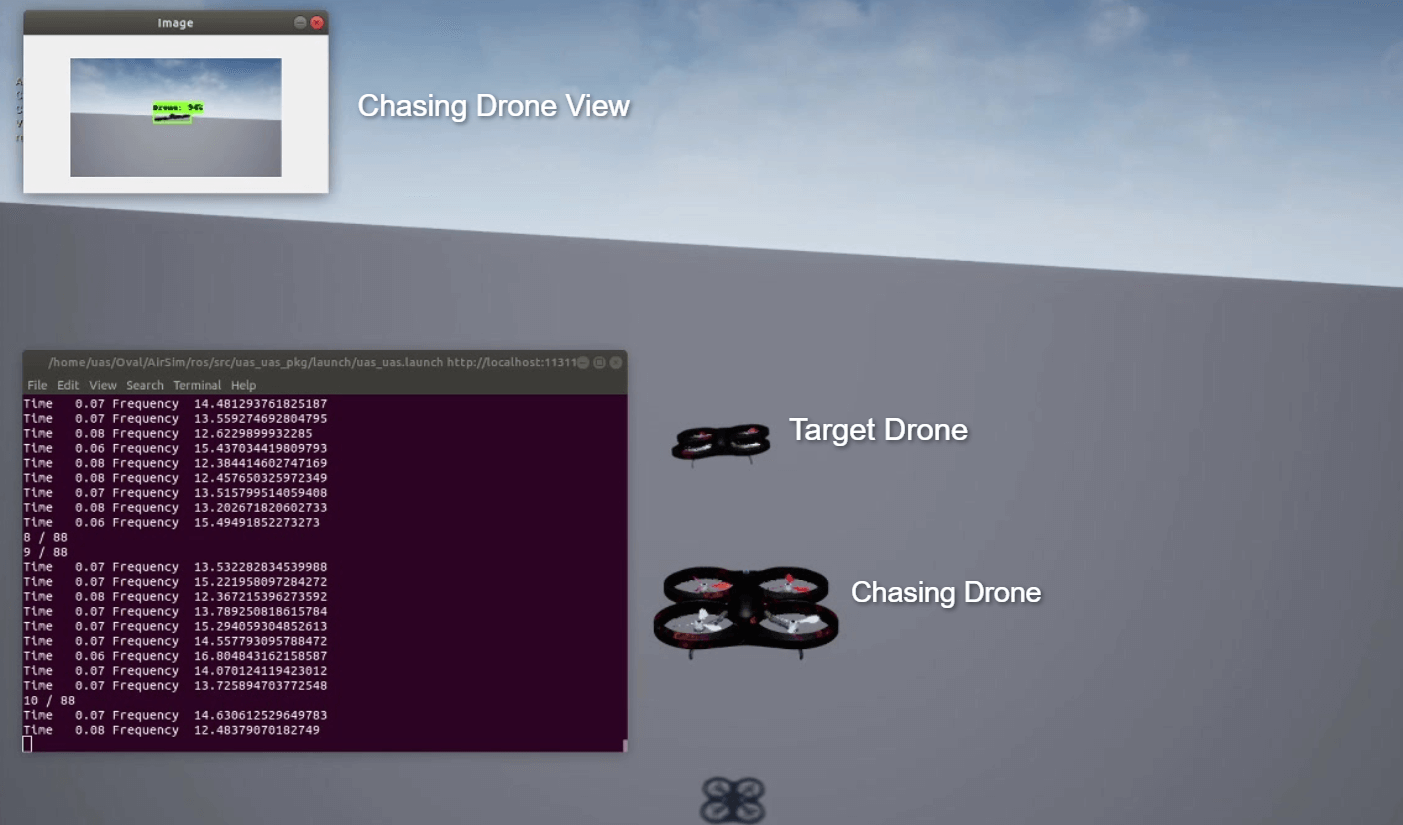Open the Edit menu in terminal
Image resolution: width=1403 pixels, height=825 pixels.
(68, 385)
